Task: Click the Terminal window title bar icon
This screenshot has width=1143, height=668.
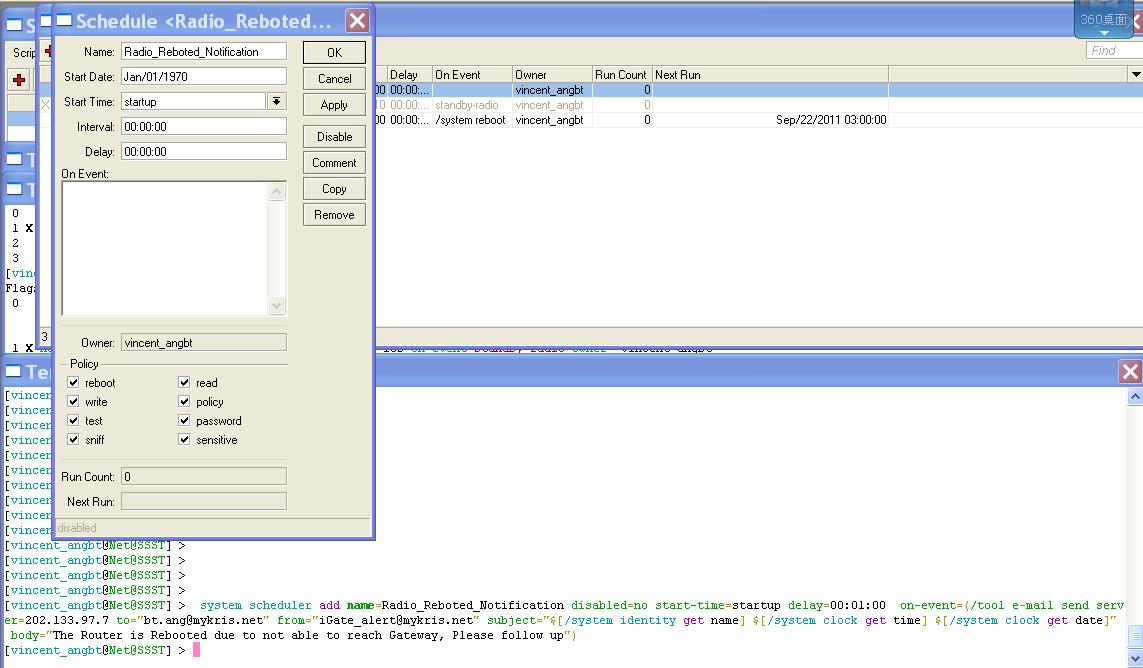Action: click(14, 372)
